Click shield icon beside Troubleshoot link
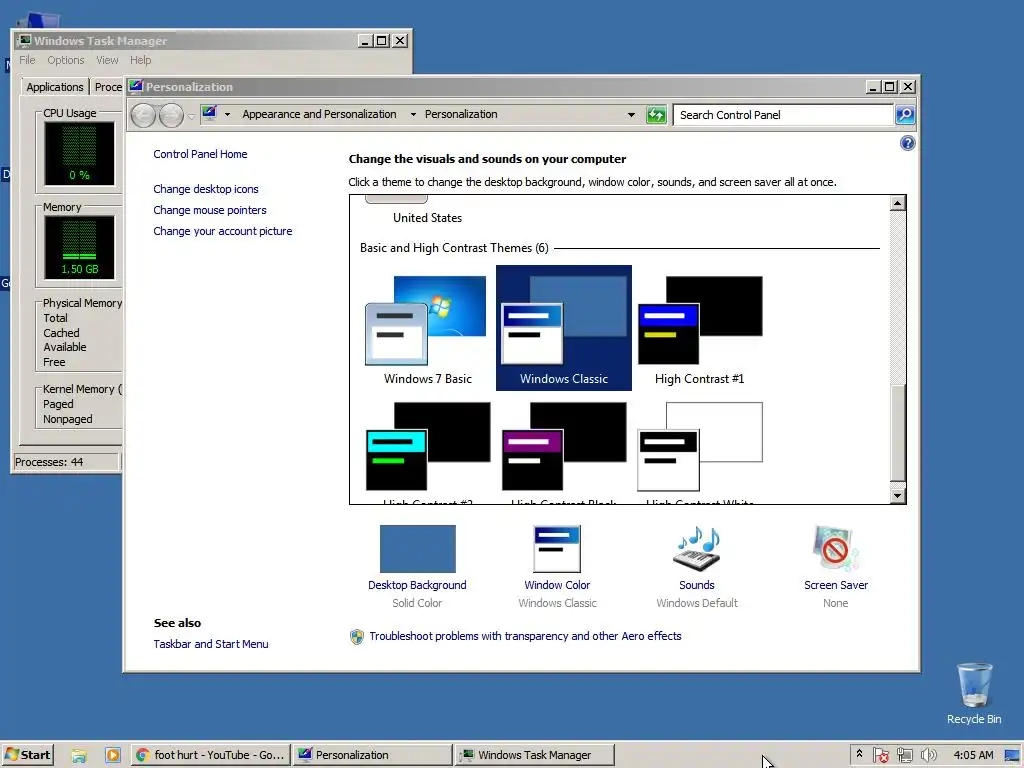This screenshot has width=1024, height=768. click(357, 637)
